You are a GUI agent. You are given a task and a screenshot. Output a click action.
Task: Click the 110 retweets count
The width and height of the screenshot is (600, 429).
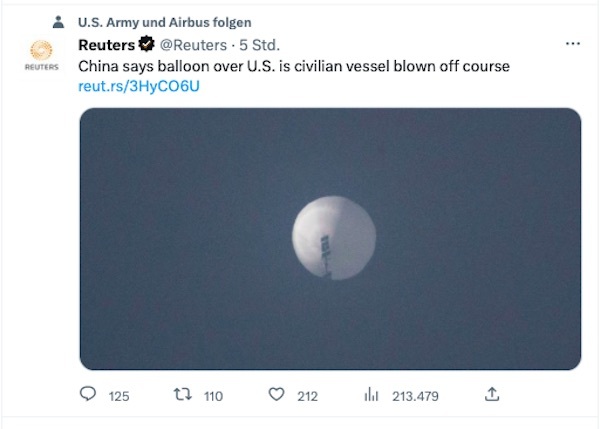click(x=214, y=396)
